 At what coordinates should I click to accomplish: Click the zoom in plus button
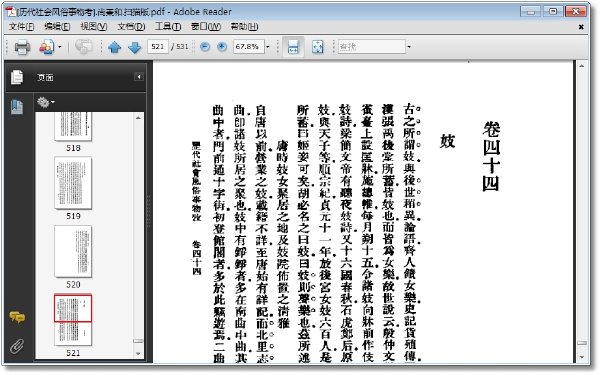222,47
